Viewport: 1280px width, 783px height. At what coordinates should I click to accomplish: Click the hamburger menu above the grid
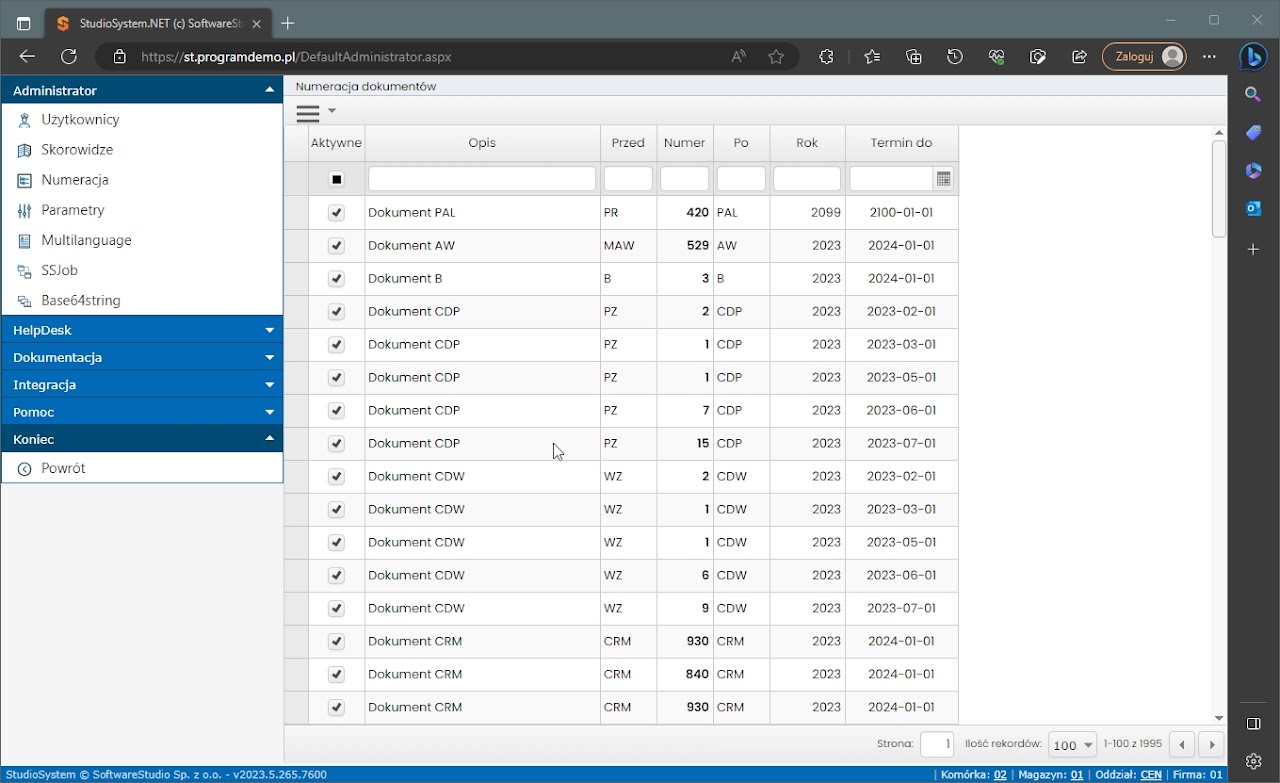(x=308, y=113)
